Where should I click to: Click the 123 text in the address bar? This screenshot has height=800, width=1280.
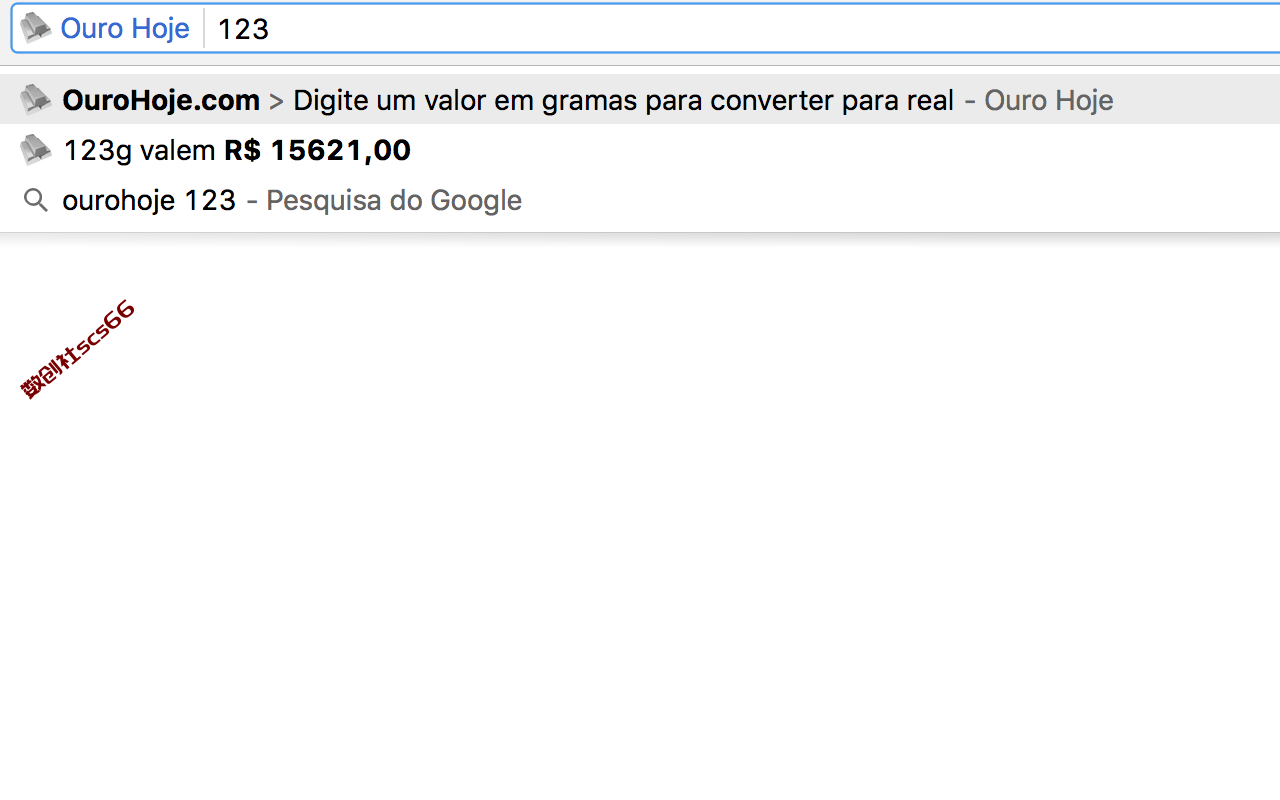pyautogui.click(x=244, y=29)
